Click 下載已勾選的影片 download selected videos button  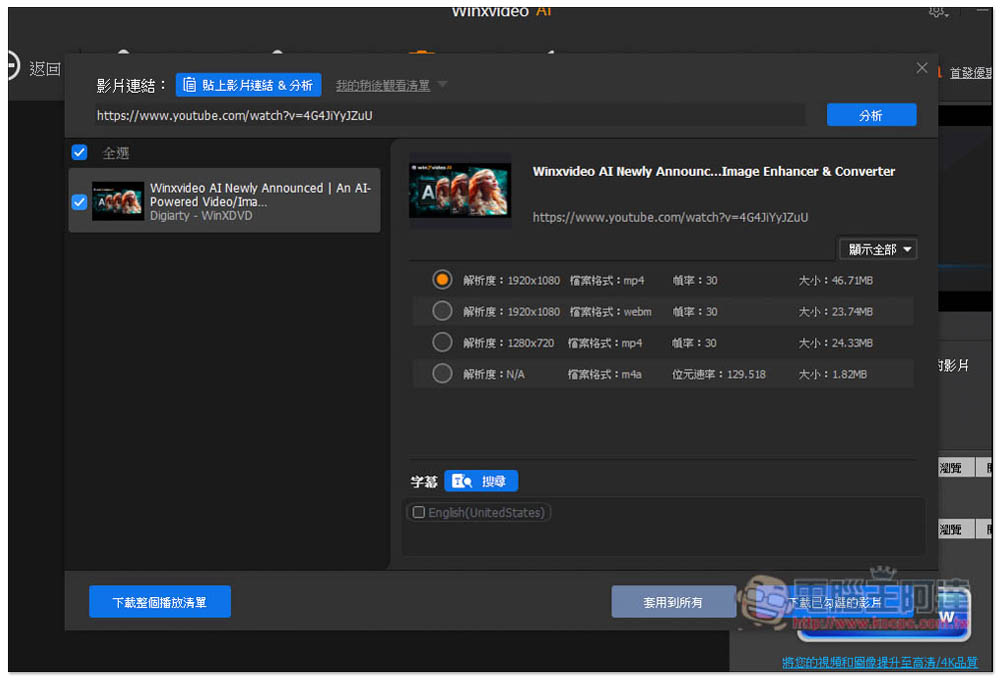[835, 602]
